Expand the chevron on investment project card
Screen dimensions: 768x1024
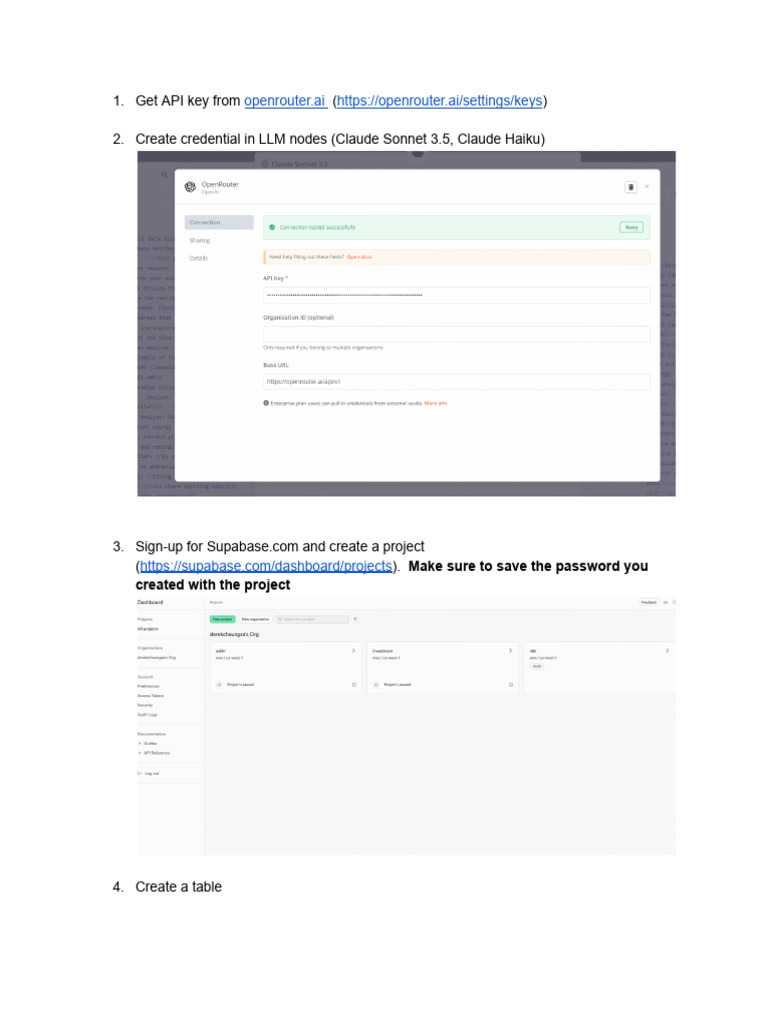511,650
